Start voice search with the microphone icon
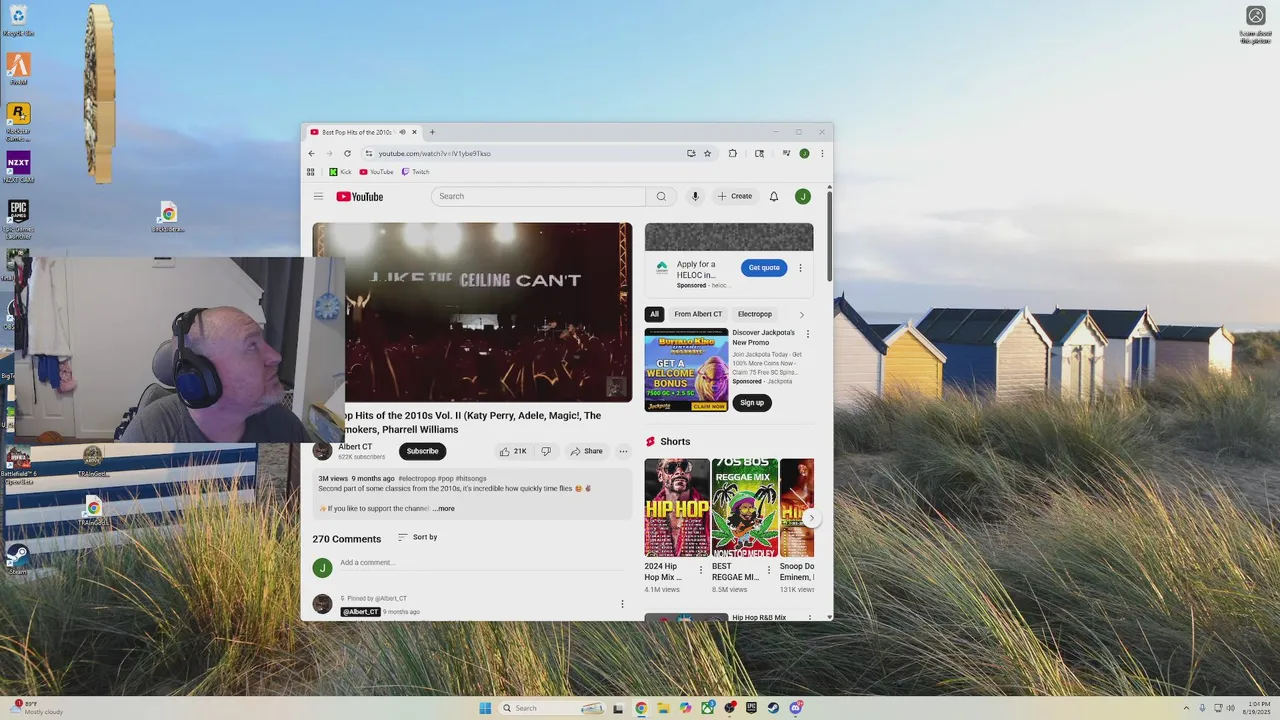Screen dimensions: 1280x720 click(695, 196)
